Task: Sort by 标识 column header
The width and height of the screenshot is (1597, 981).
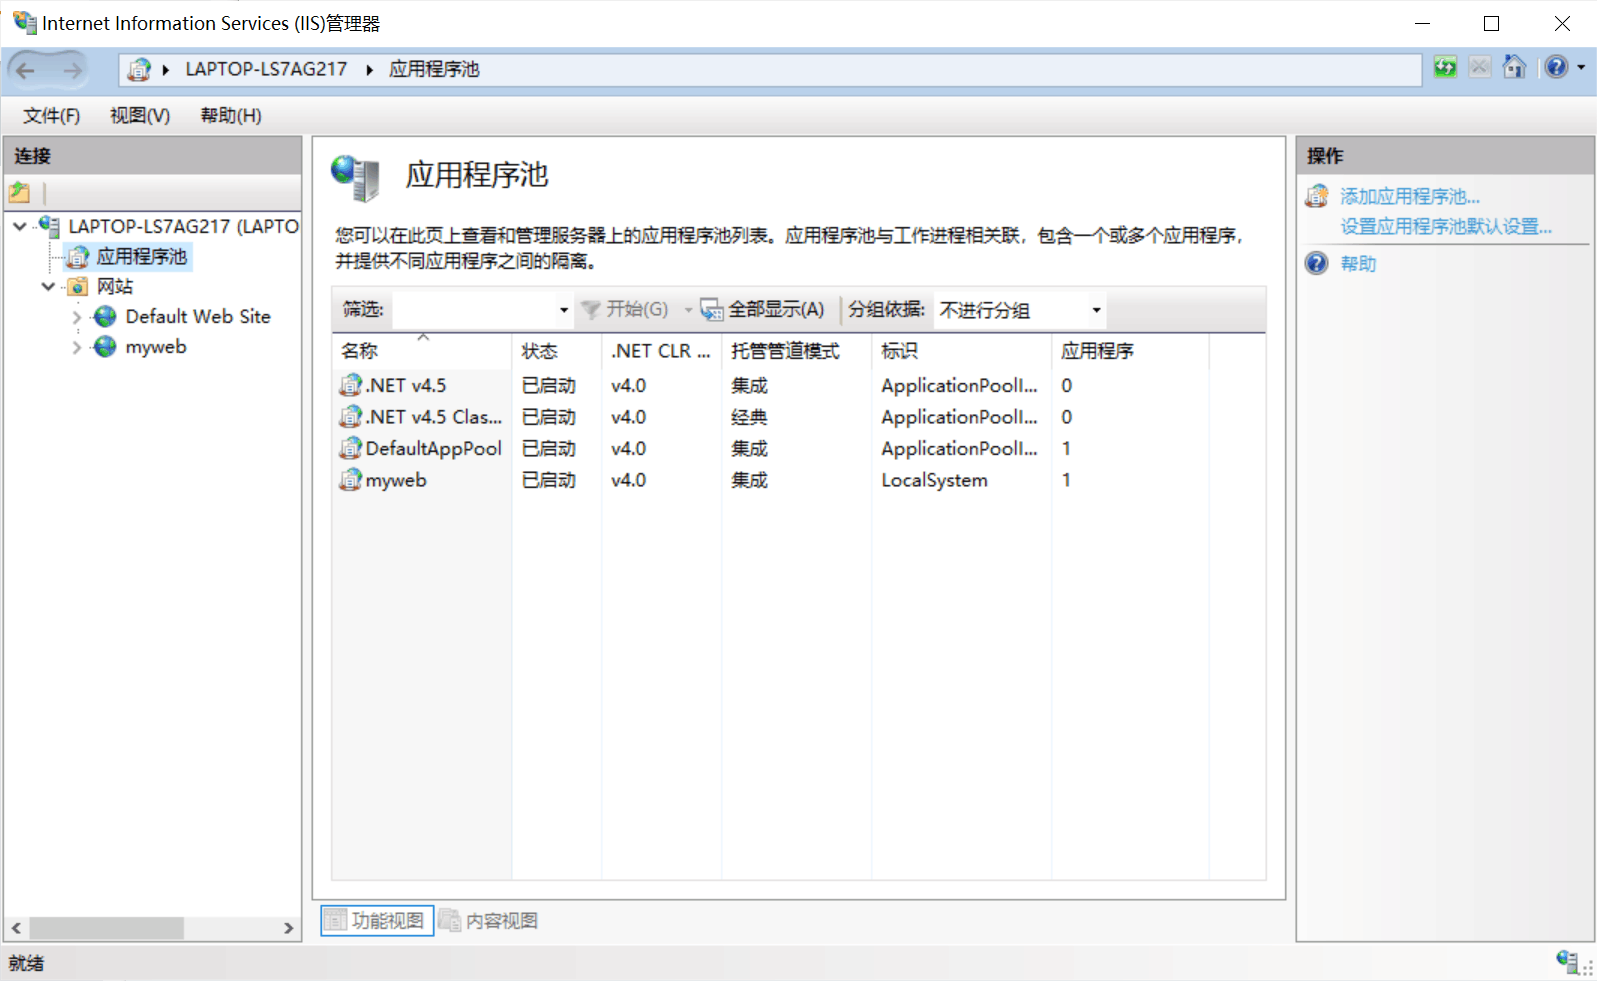Action: (961, 351)
